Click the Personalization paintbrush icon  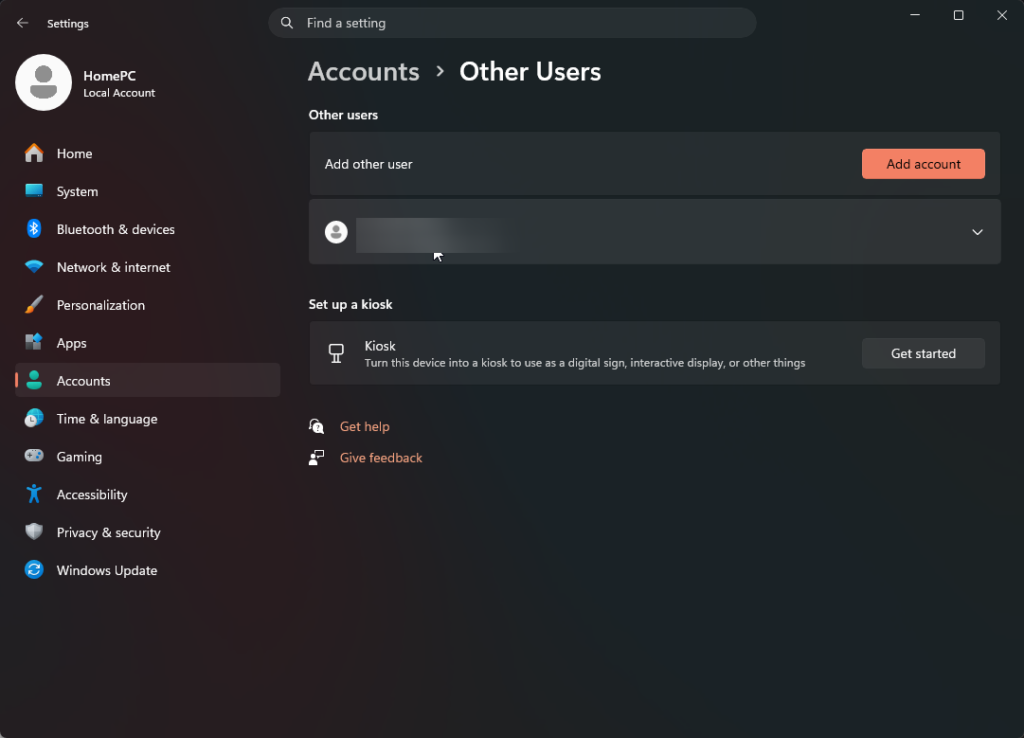pyautogui.click(x=34, y=304)
